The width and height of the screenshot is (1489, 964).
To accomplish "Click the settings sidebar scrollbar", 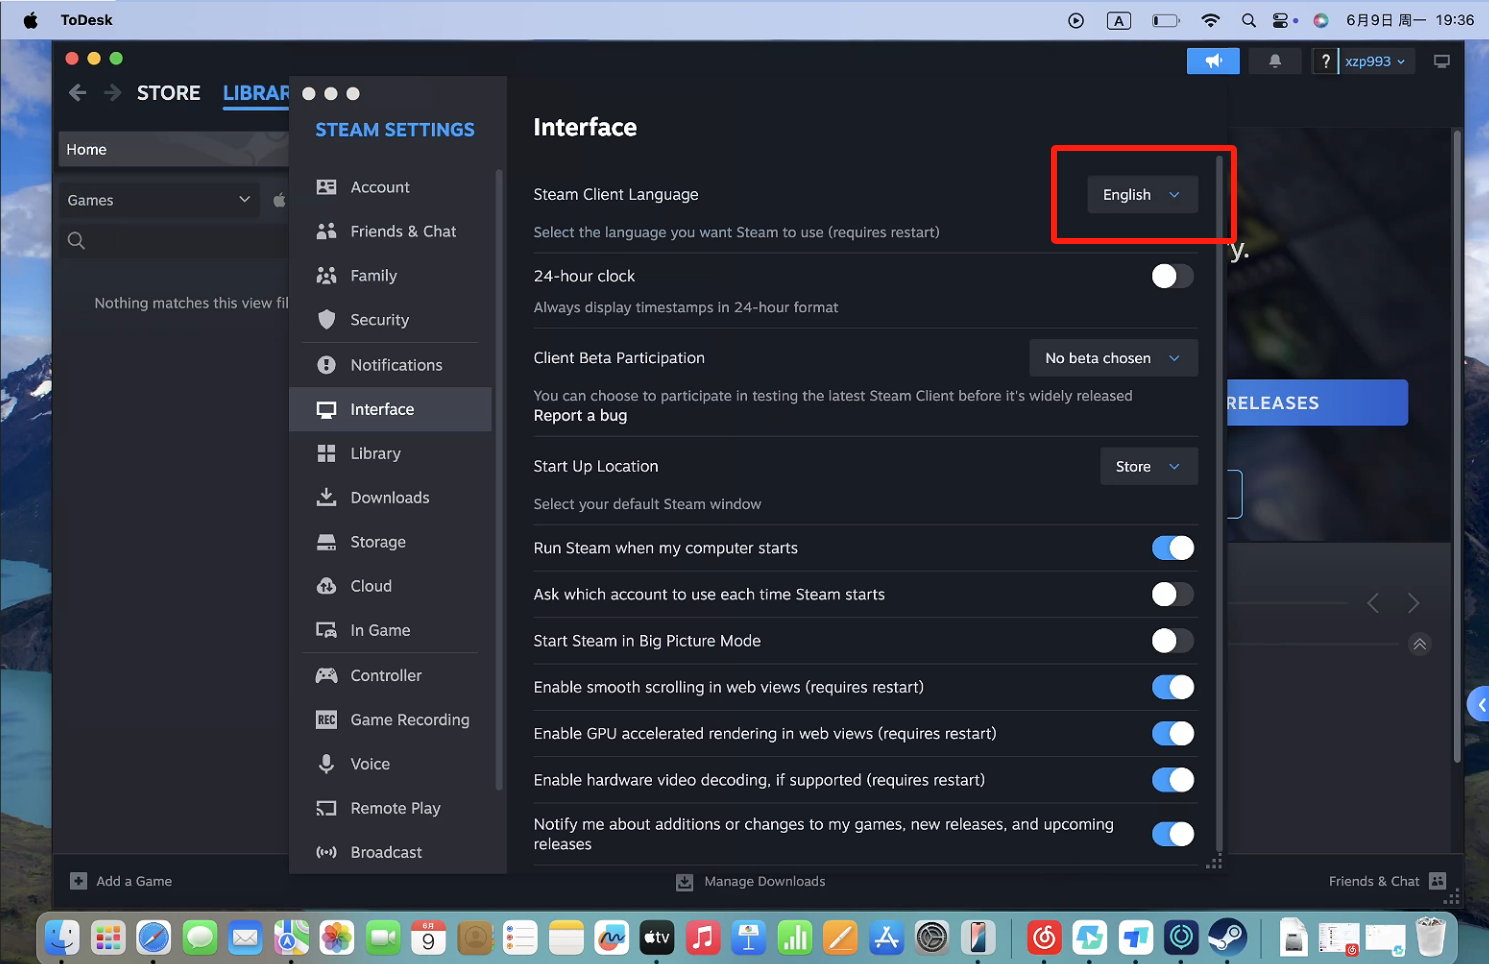I will tap(499, 480).
